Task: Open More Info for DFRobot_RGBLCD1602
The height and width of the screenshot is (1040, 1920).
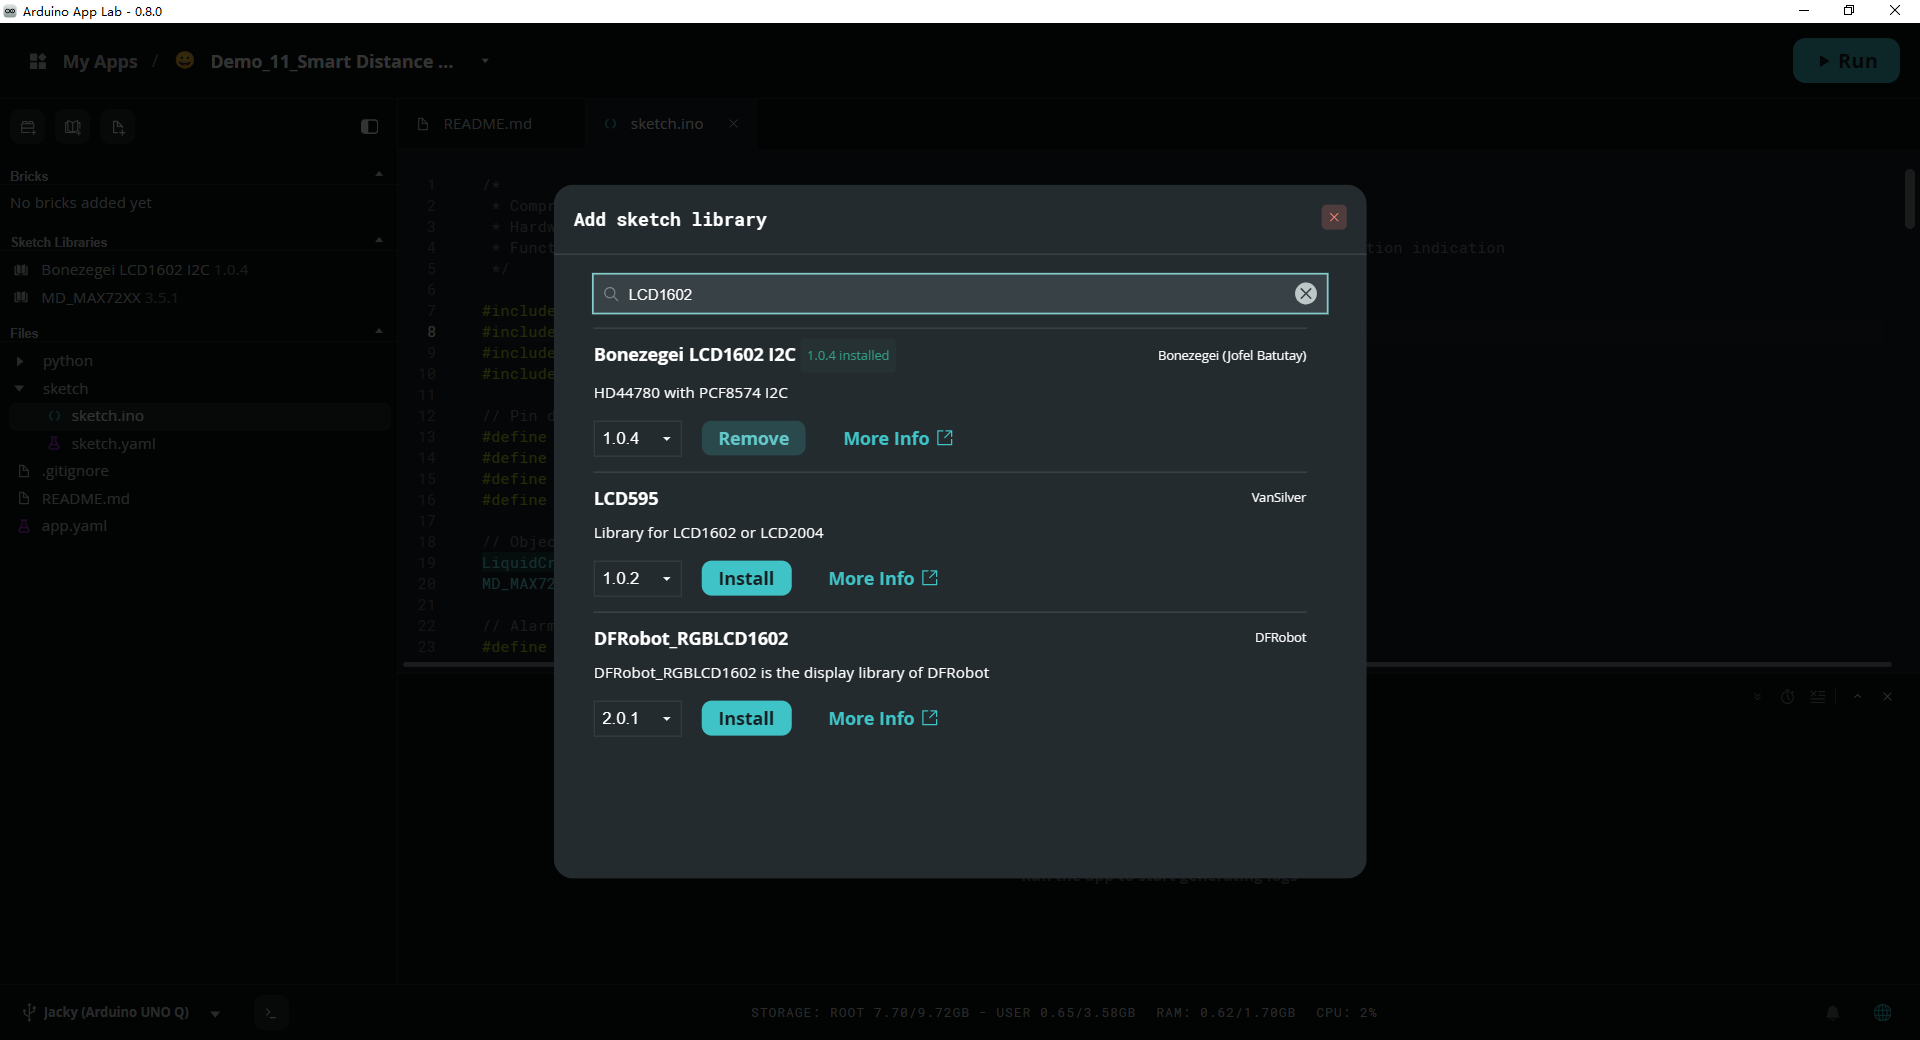Action: (x=883, y=718)
